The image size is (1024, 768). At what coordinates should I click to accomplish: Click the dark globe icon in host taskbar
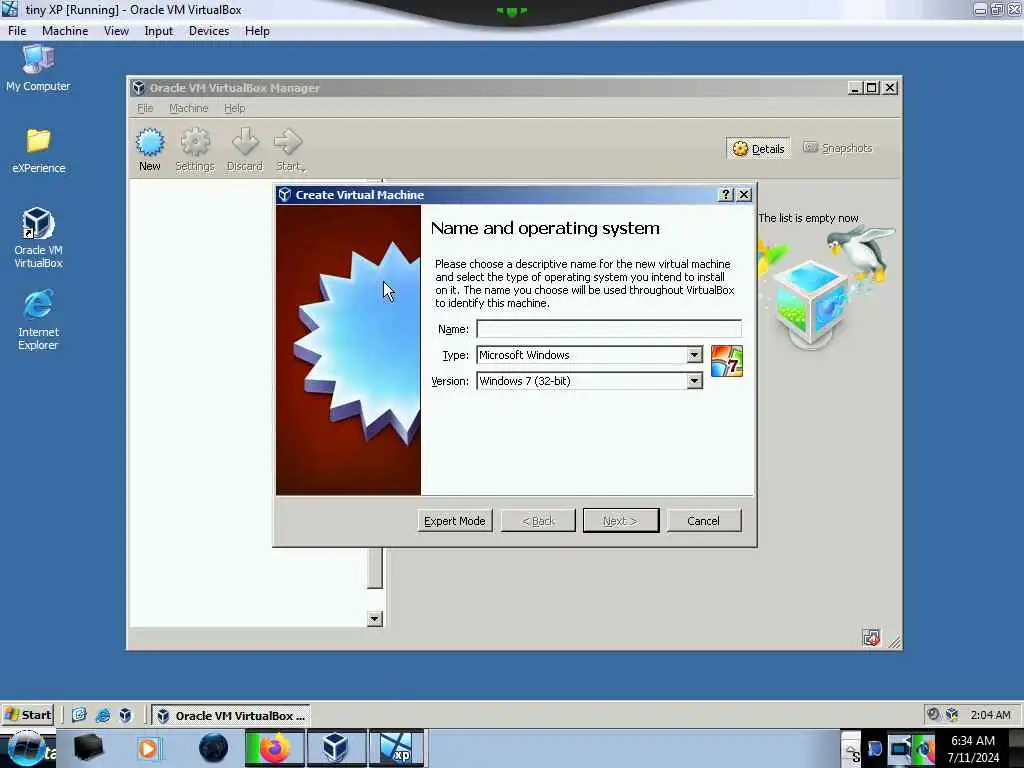pyautogui.click(x=214, y=748)
